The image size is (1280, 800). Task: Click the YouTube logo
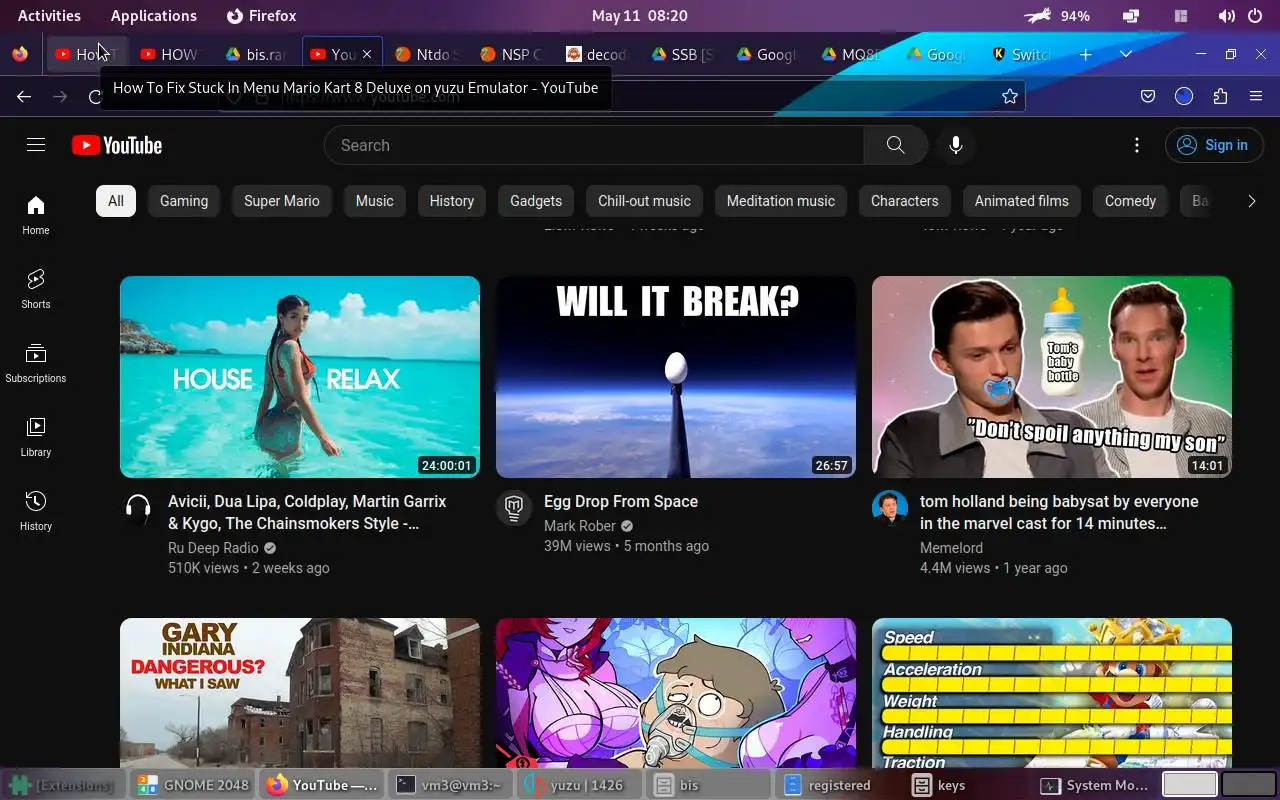117,145
